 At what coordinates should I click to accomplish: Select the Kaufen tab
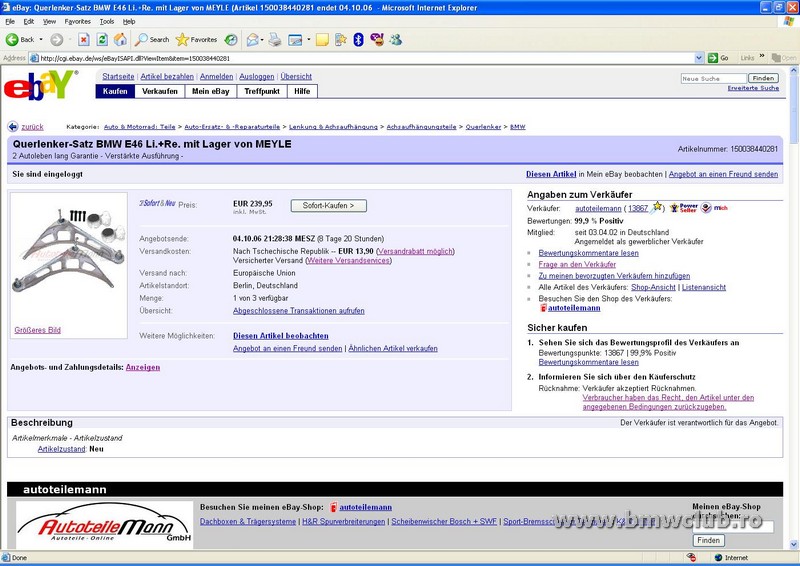[x=115, y=91]
